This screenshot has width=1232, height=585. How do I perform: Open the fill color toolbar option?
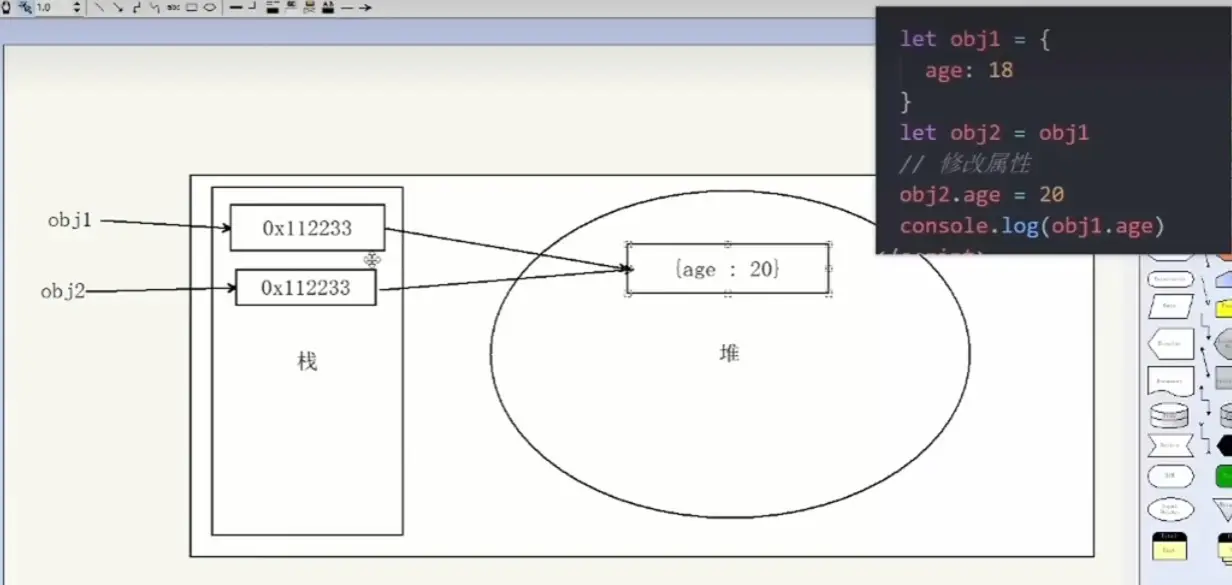pos(273,7)
